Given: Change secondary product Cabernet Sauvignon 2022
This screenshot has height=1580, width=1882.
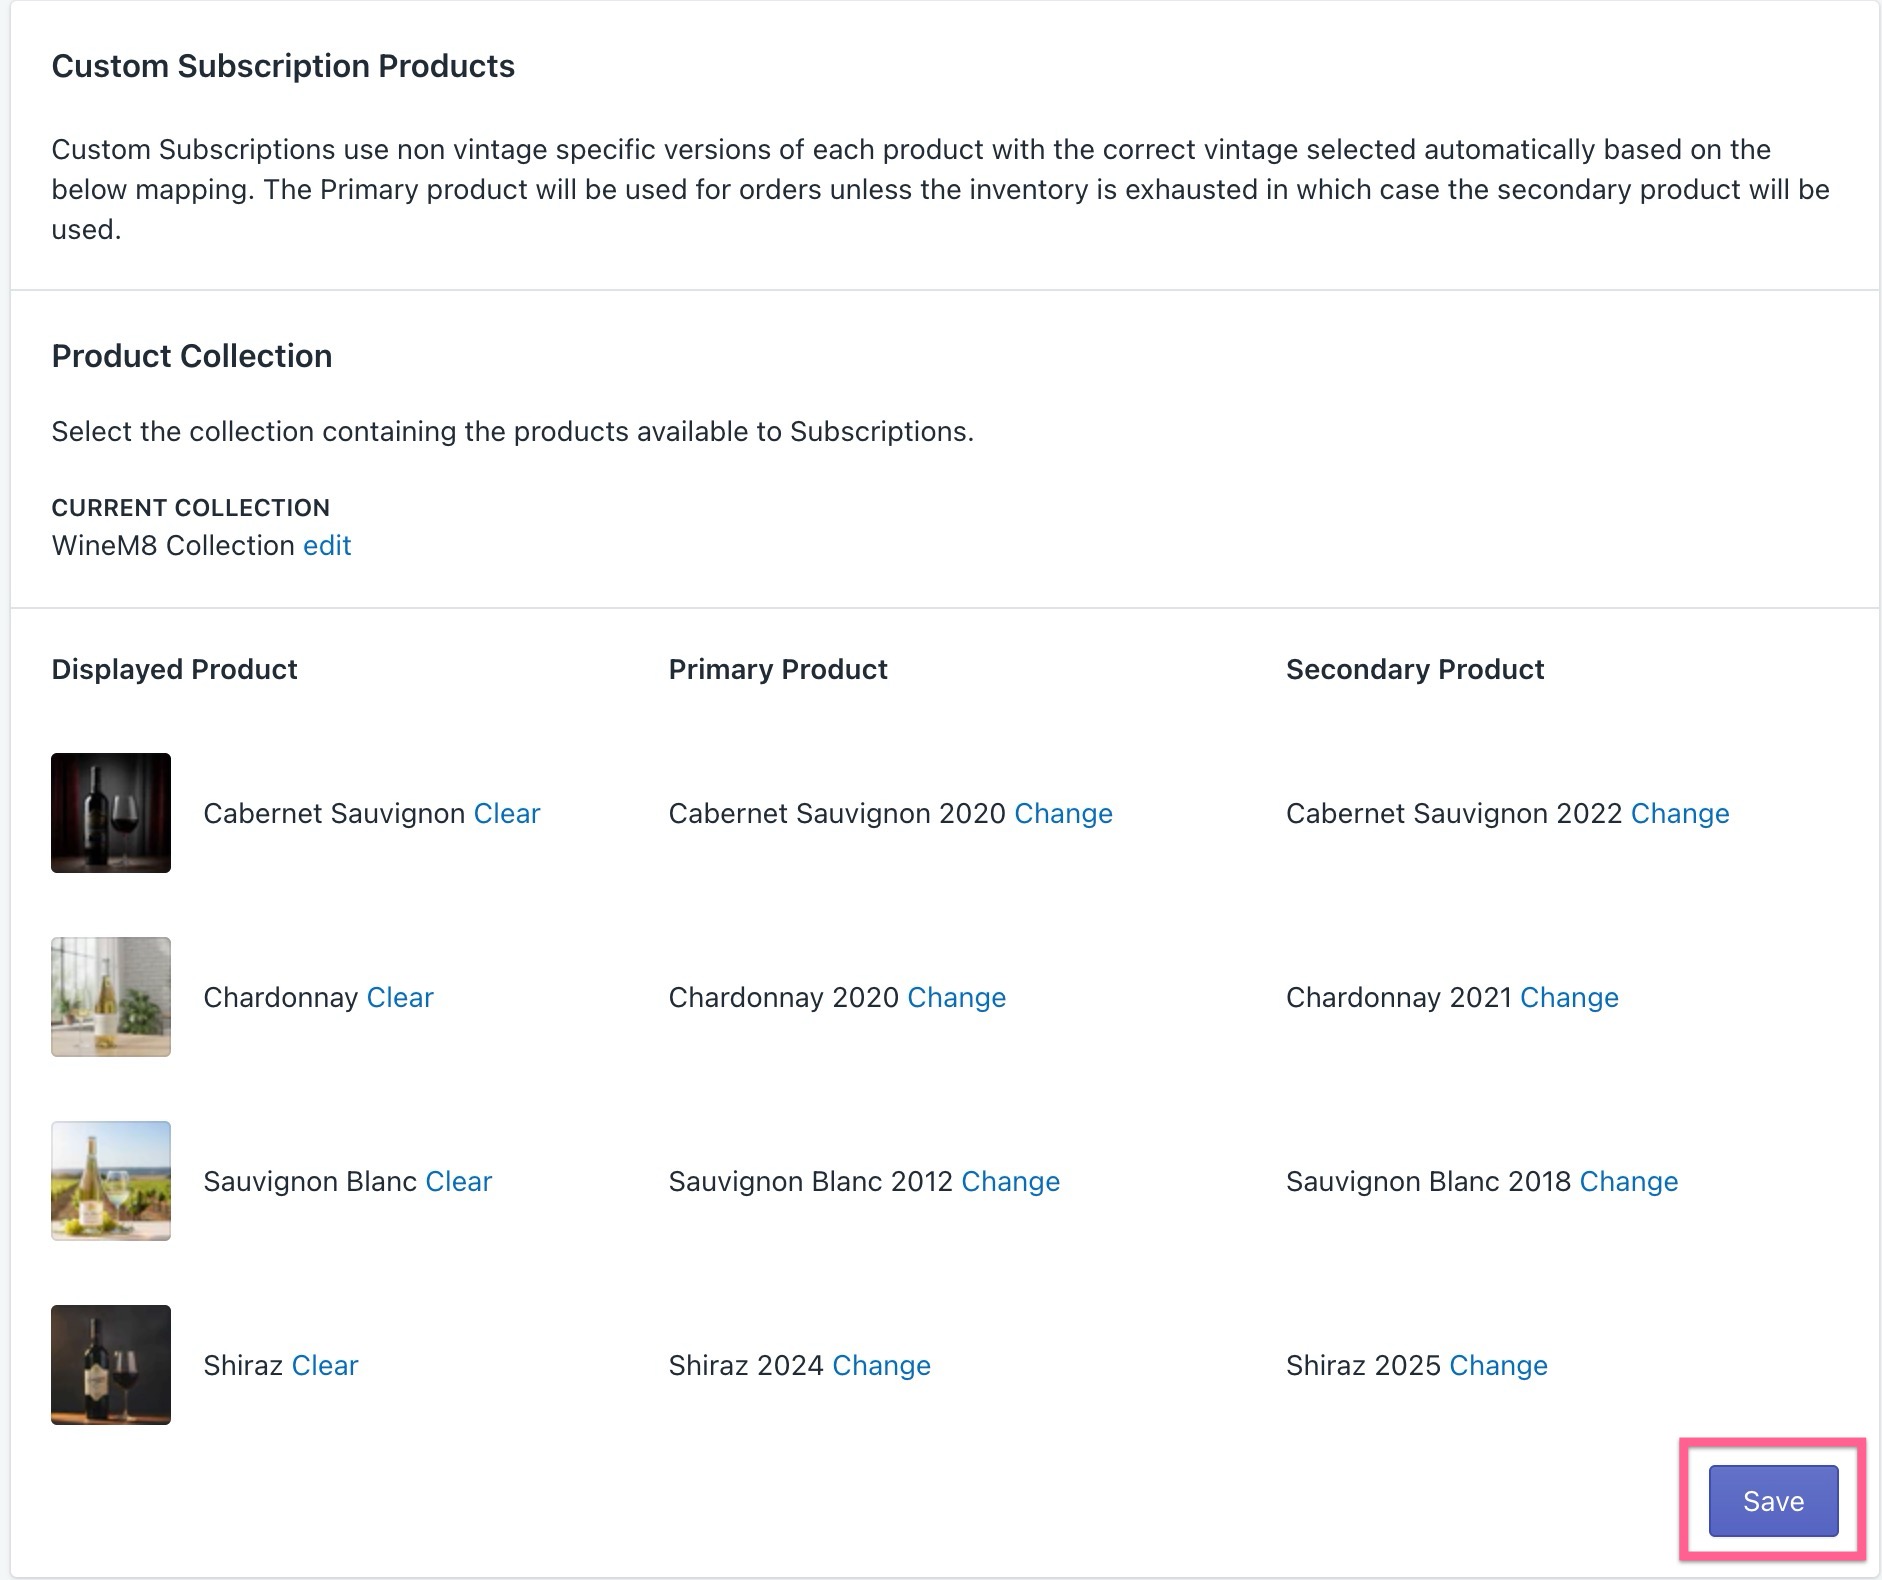Looking at the screenshot, I should pyautogui.click(x=1680, y=813).
